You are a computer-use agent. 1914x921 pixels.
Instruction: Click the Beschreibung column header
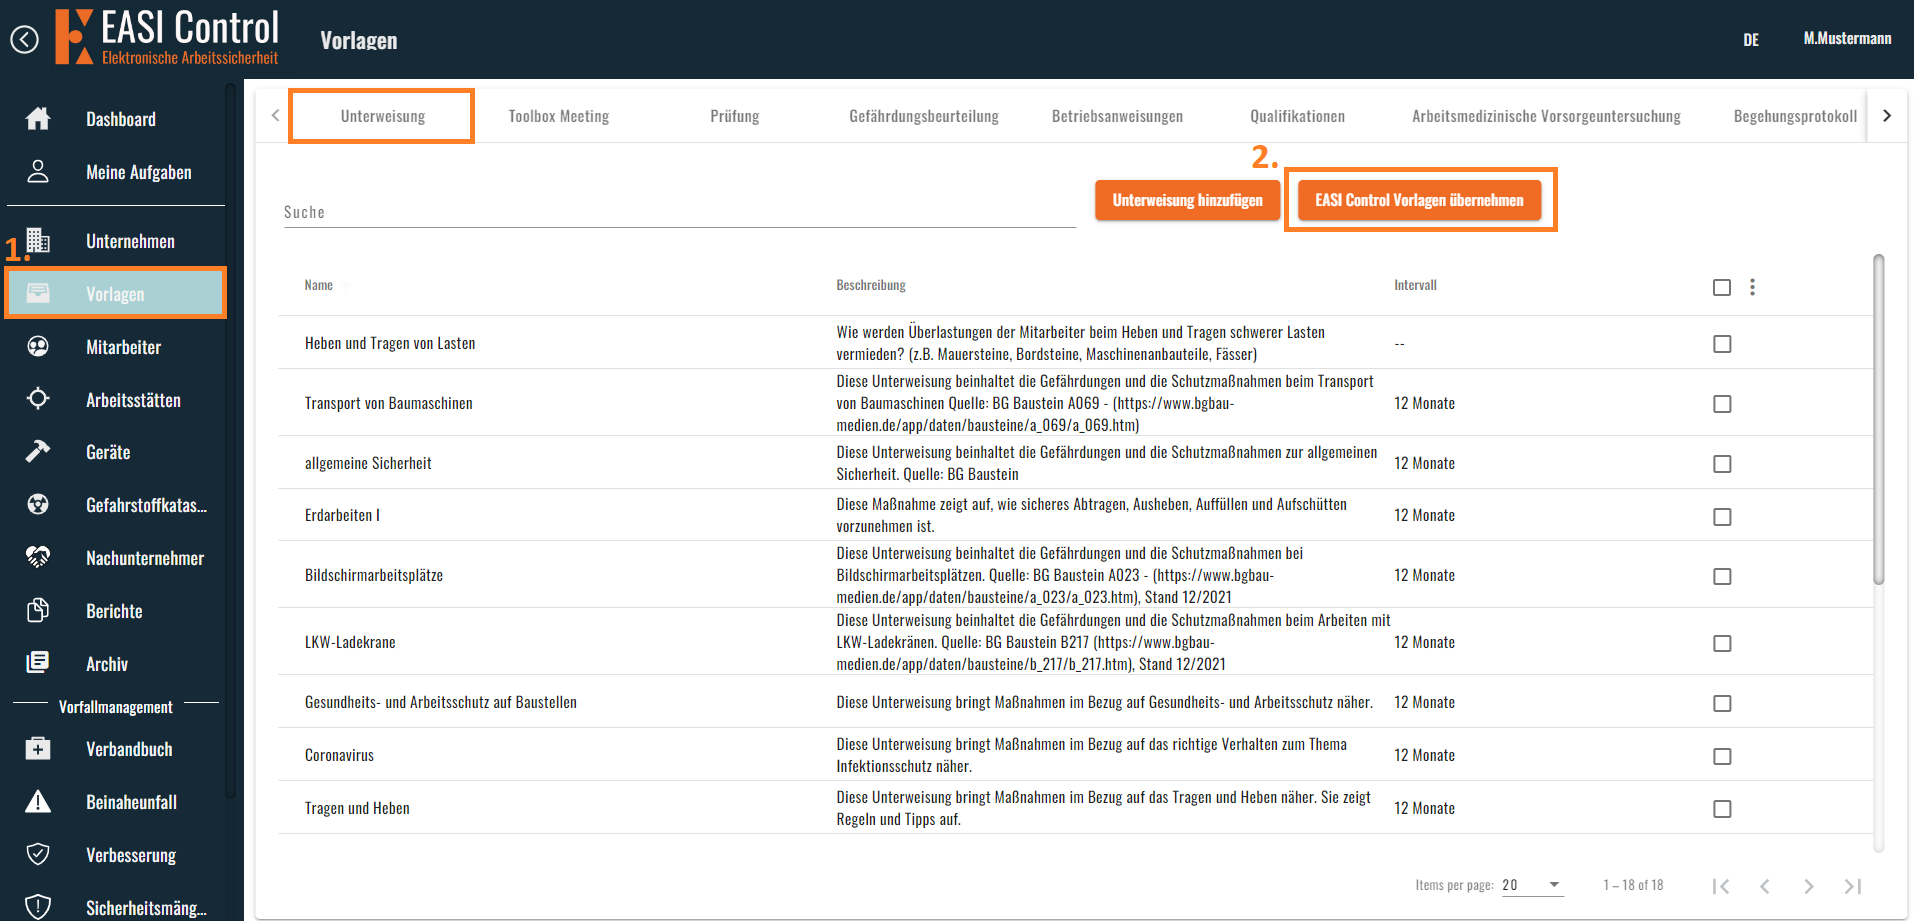click(x=871, y=285)
